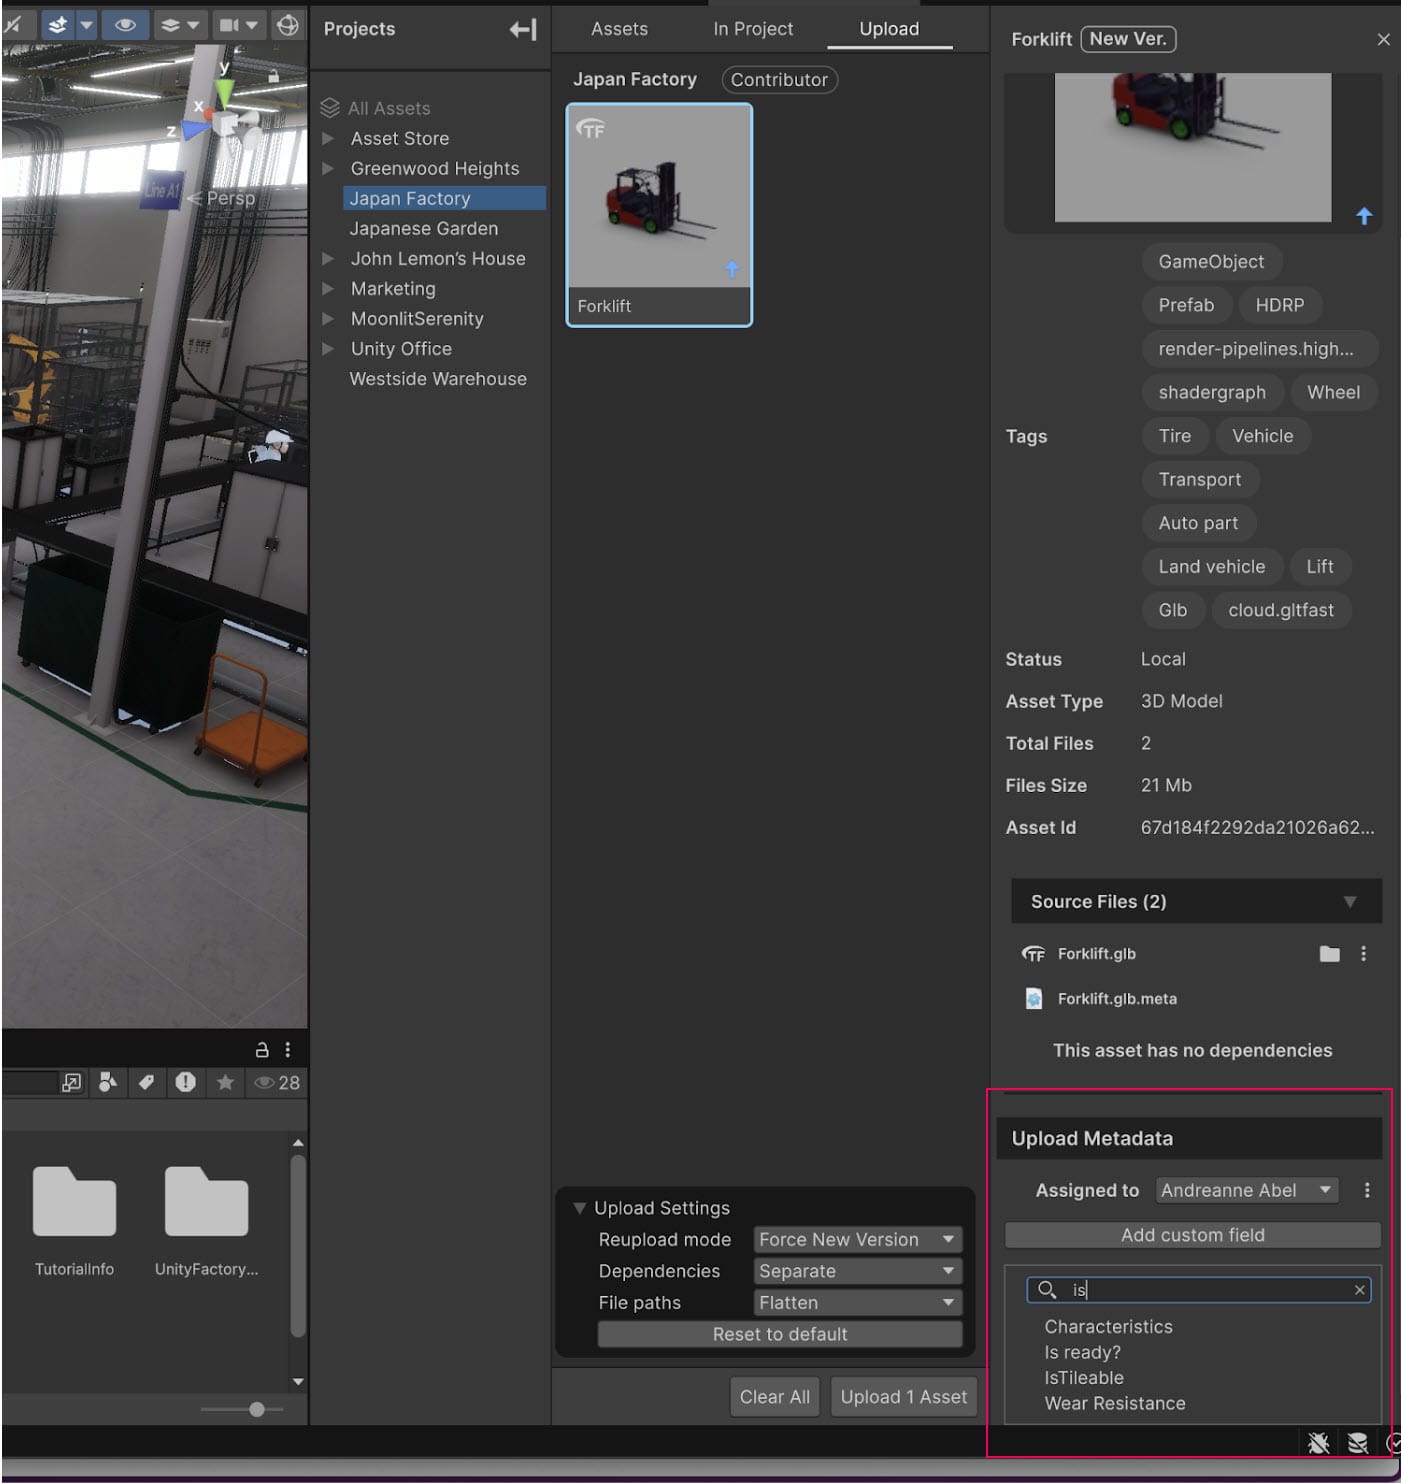Collapse the Projects sidebar arrow icon

coord(523,30)
